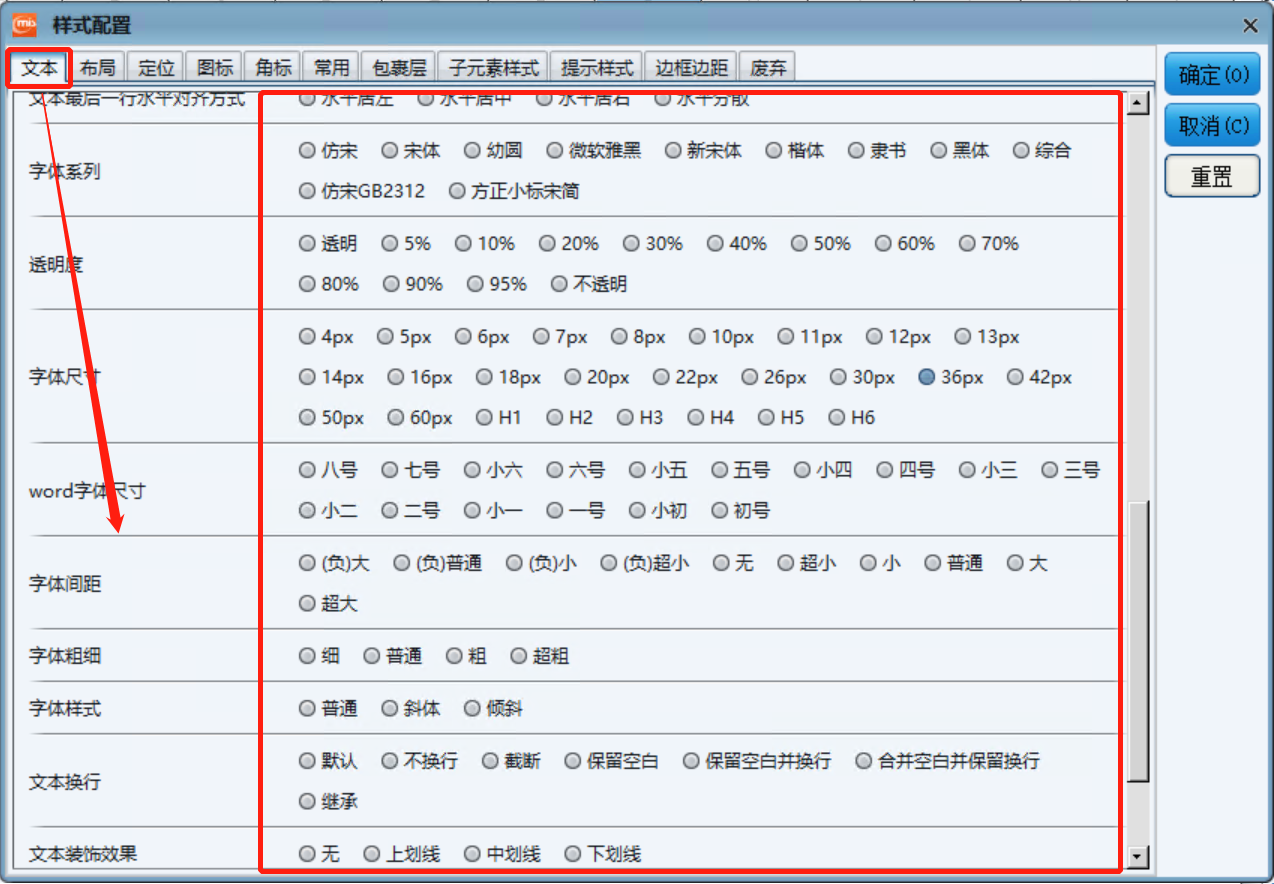Switch to the 边框边距 tab
This screenshot has height=884, width=1274.
coord(691,68)
